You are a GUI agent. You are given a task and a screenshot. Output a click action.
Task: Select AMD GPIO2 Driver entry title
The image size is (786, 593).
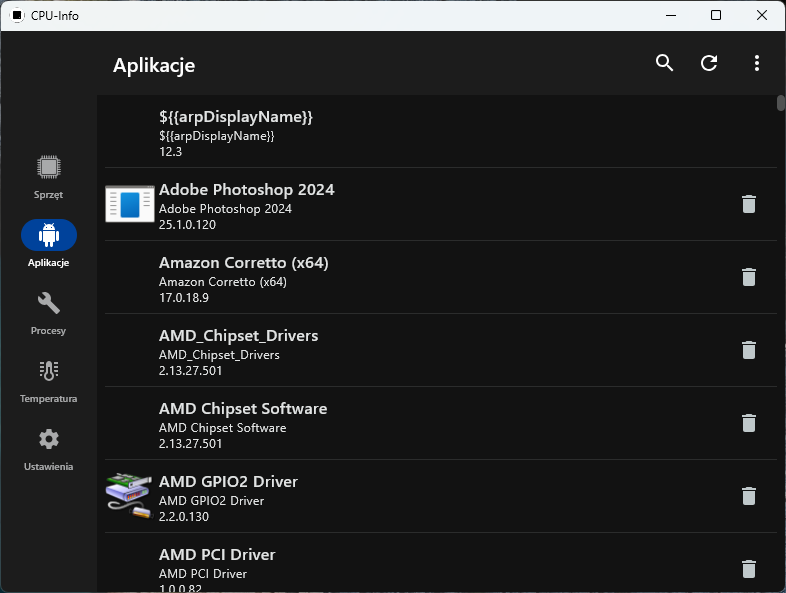coord(228,482)
